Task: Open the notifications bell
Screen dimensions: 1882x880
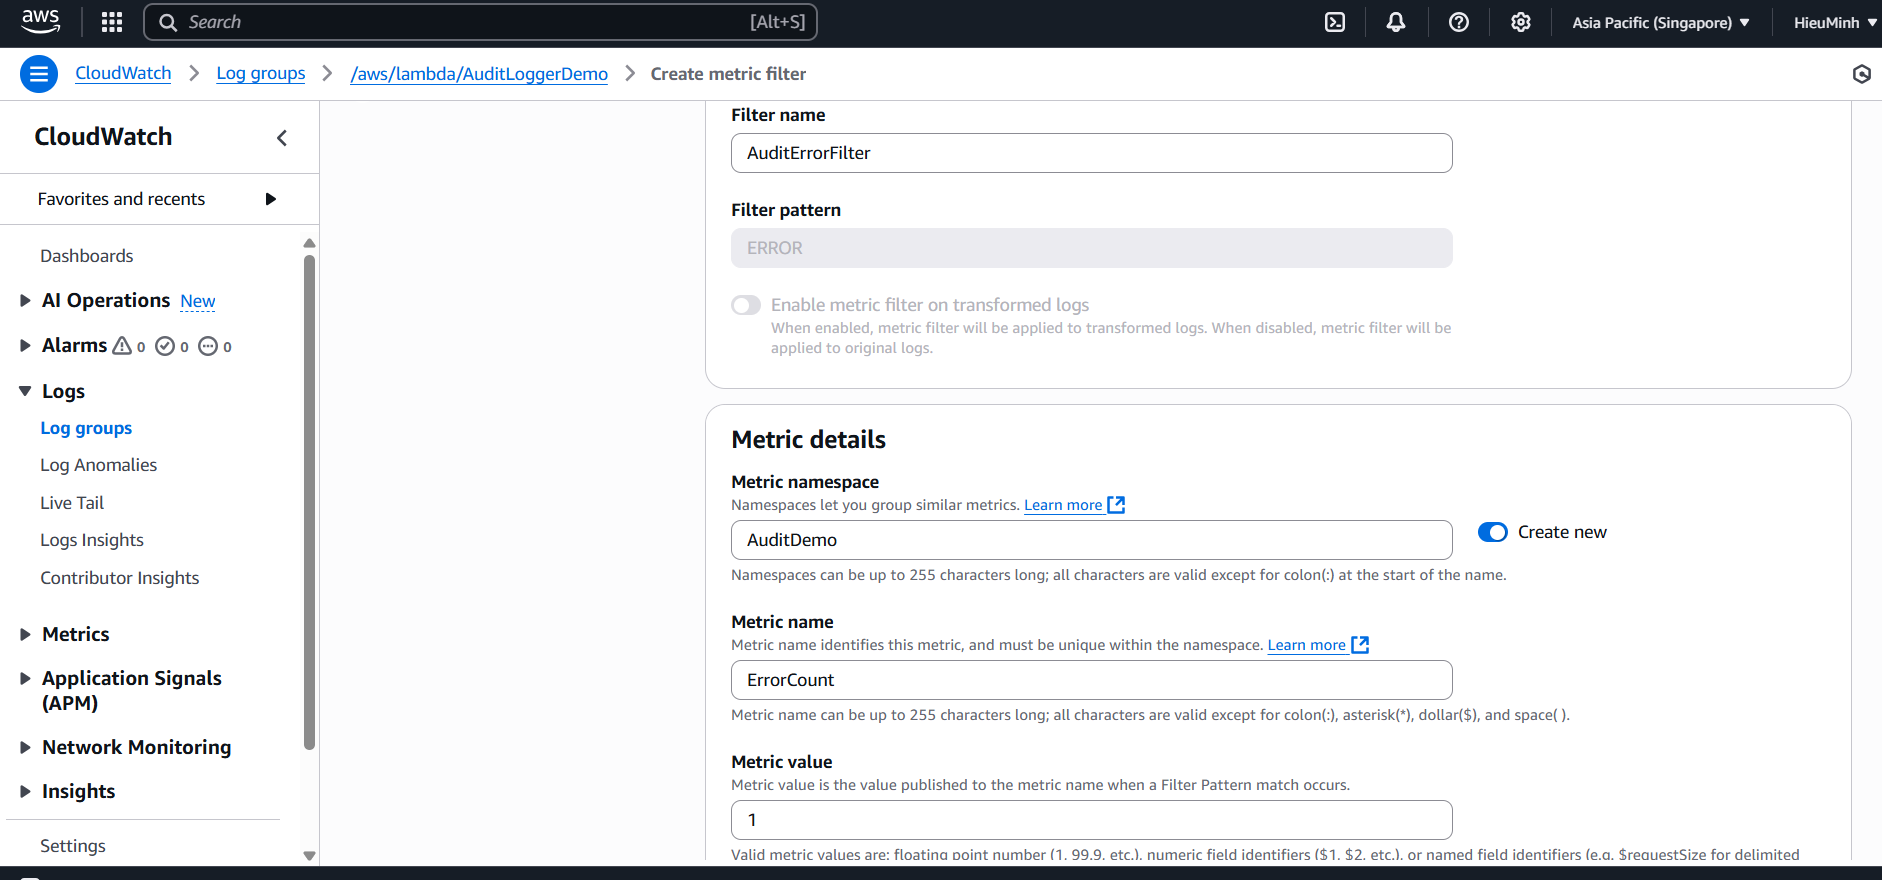Action: [x=1396, y=22]
